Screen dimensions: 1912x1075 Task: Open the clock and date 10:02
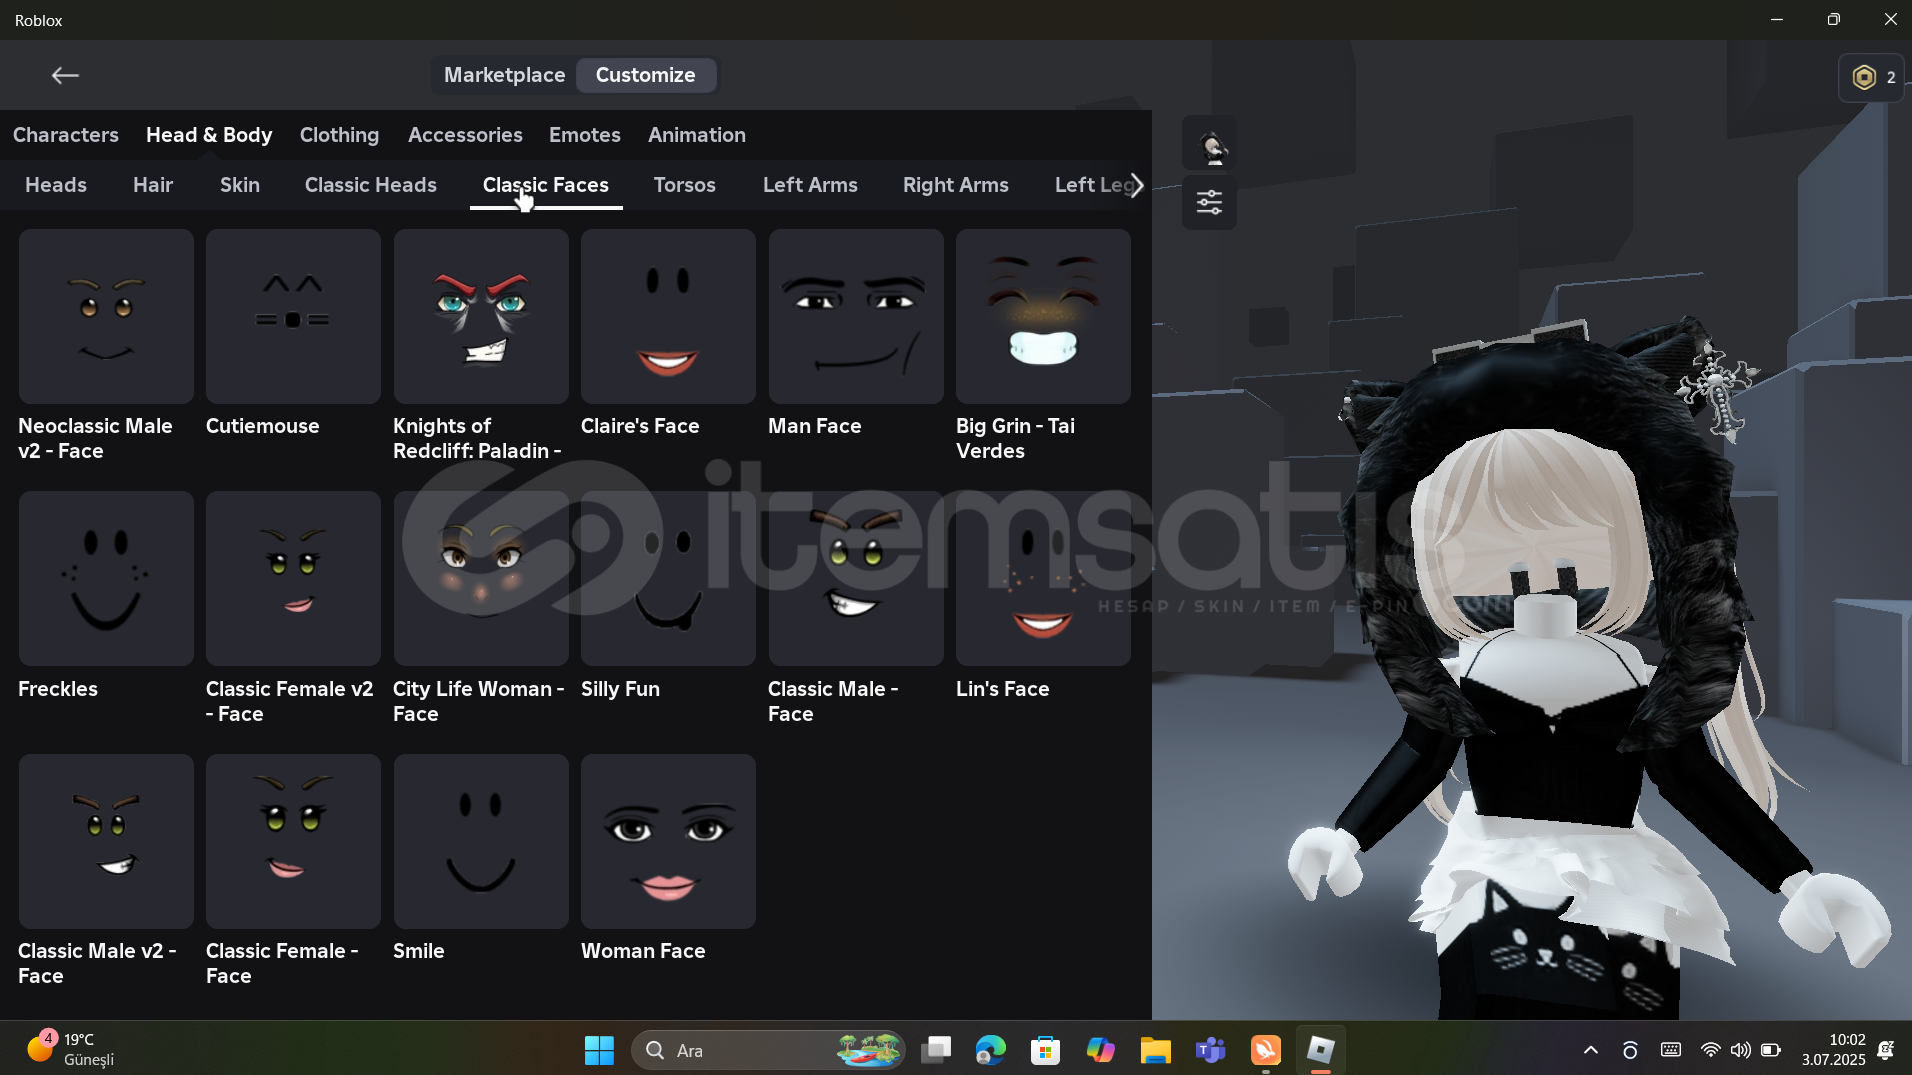click(1834, 1050)
